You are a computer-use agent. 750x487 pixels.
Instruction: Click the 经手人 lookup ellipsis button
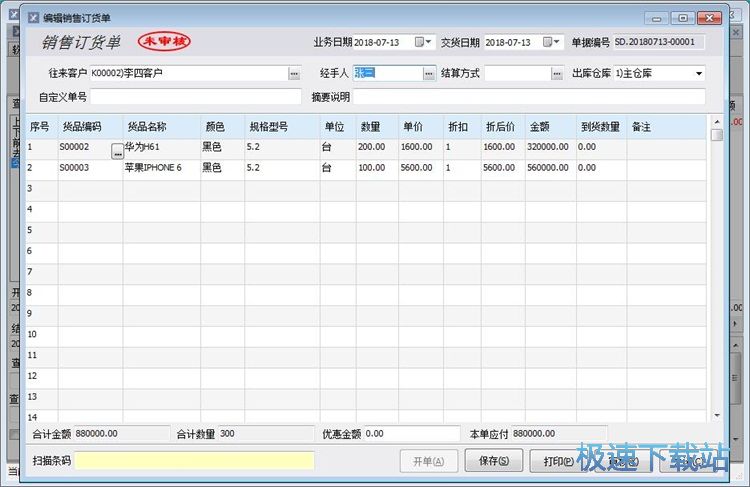coord(429,74)
